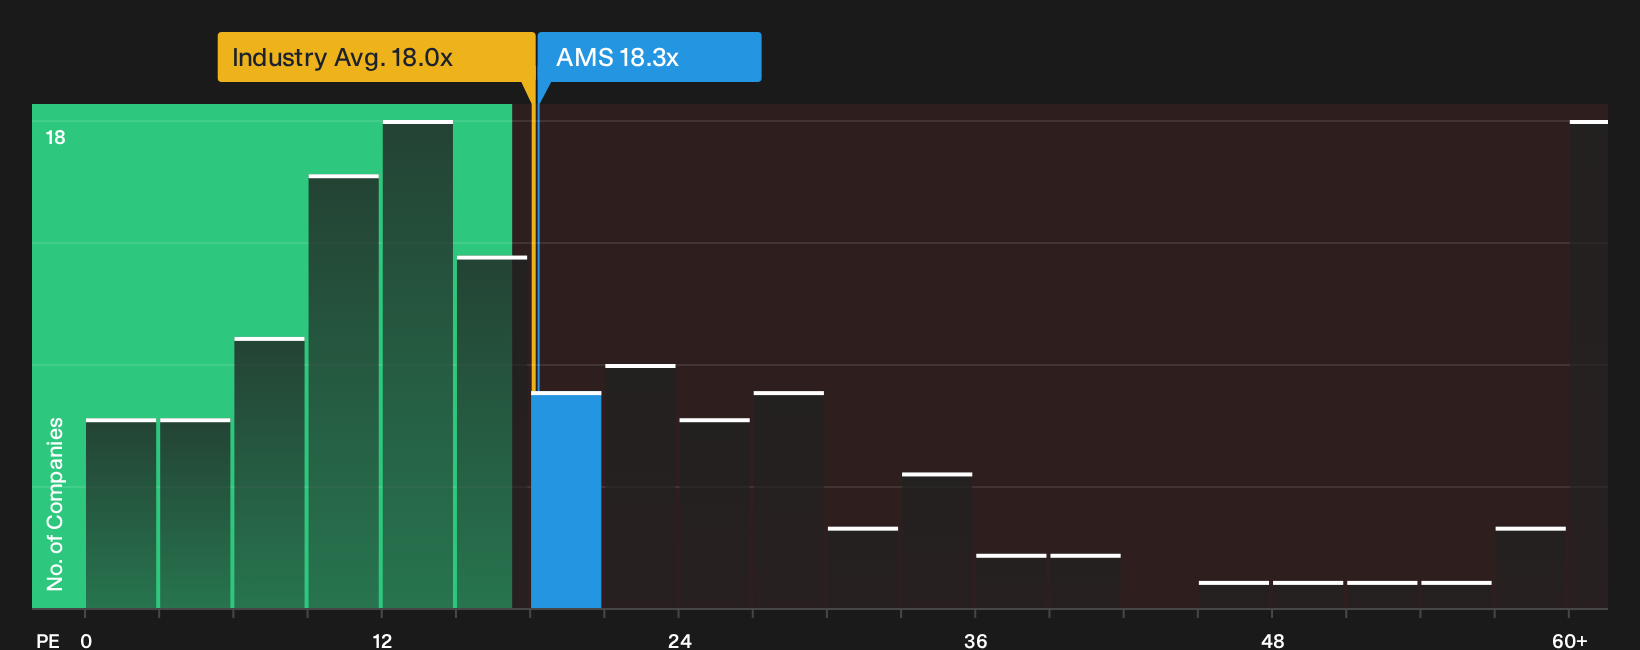Click the x-axis label 60+

pyautogui.click(x=1569, y=640)
